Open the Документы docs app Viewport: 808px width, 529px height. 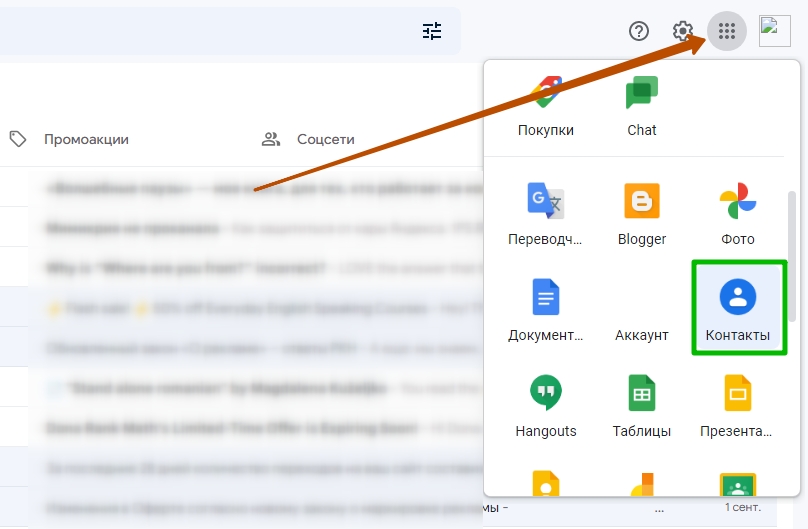tap(545, 311)
